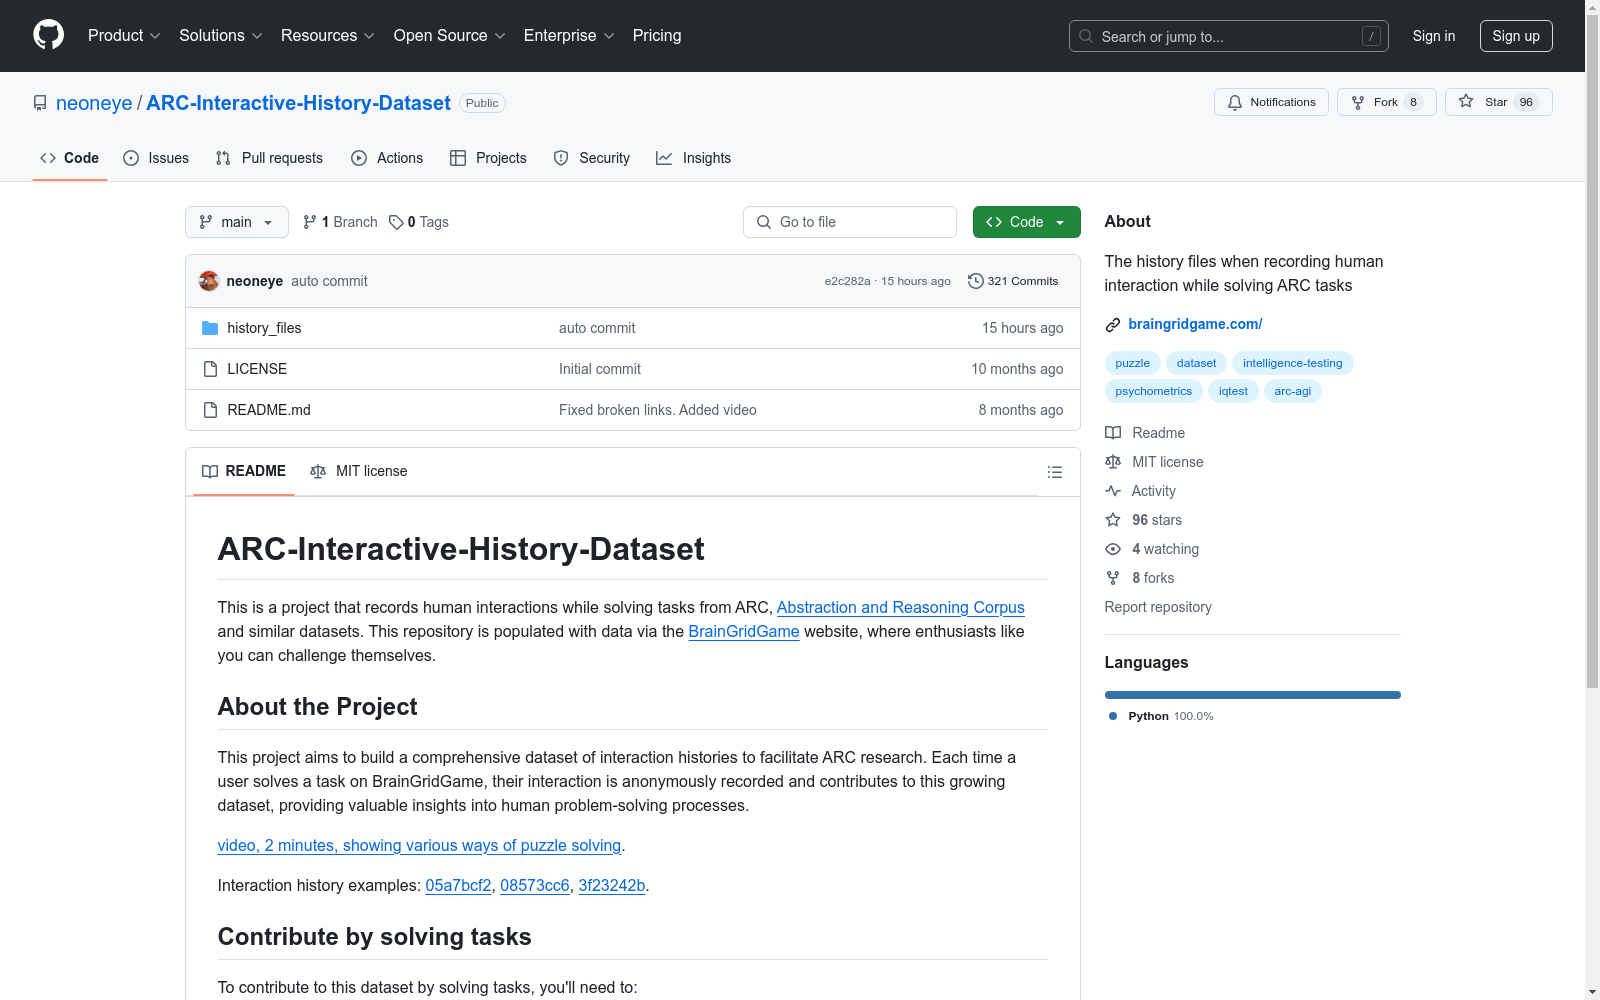Image resolution: width=1600 pixels, height=1000 pixels.
Task: Expand the Enterprise menu
Action: coord(569,36)
